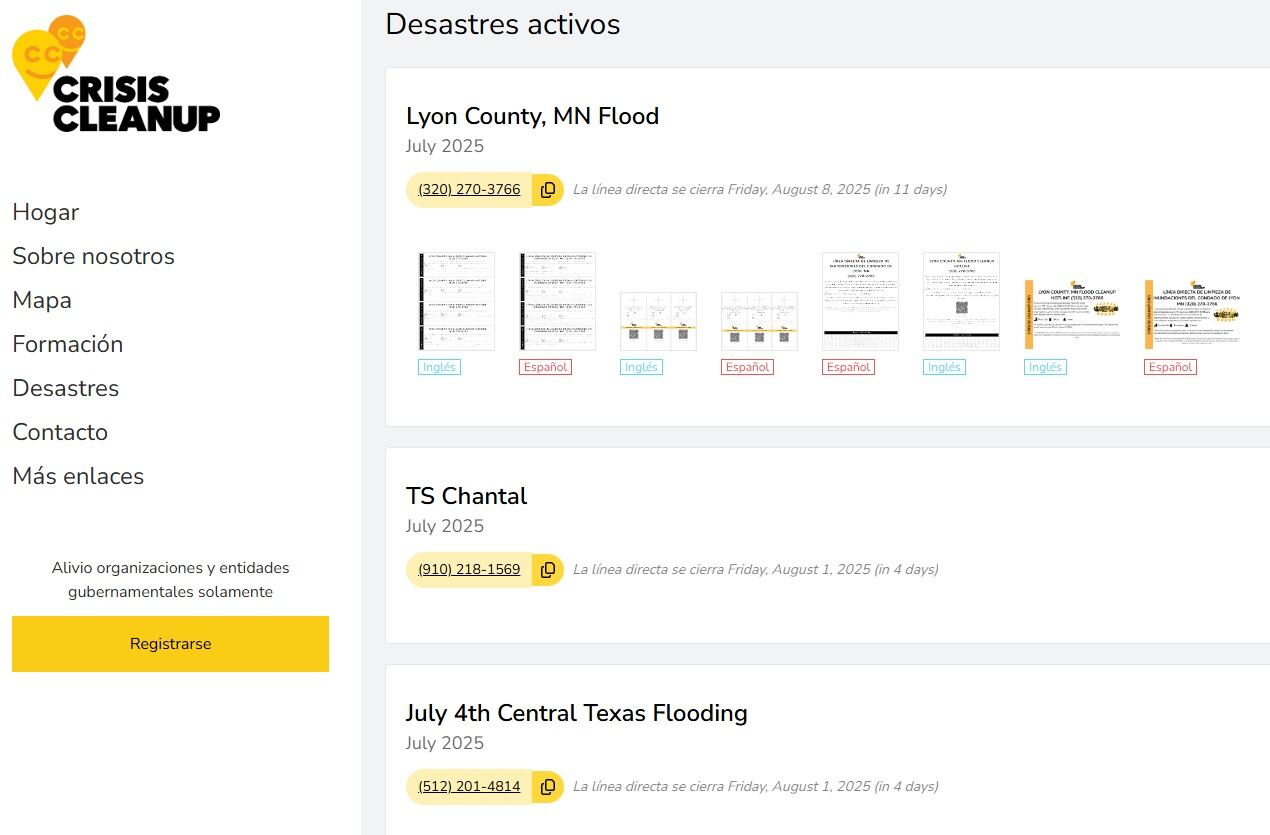
Task: Open the Mapa menu item
Action: [42, 300]
